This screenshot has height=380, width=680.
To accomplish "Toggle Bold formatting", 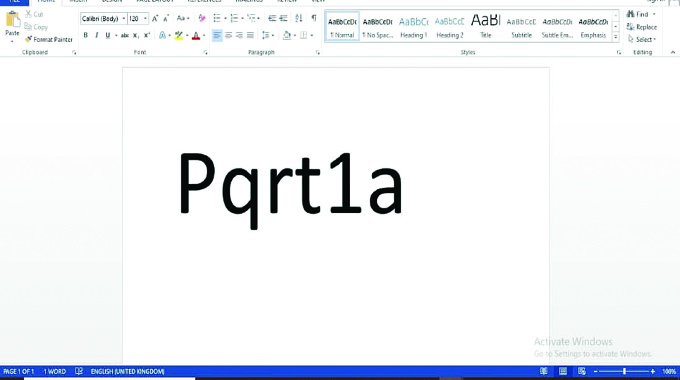I will coord(85,36).
